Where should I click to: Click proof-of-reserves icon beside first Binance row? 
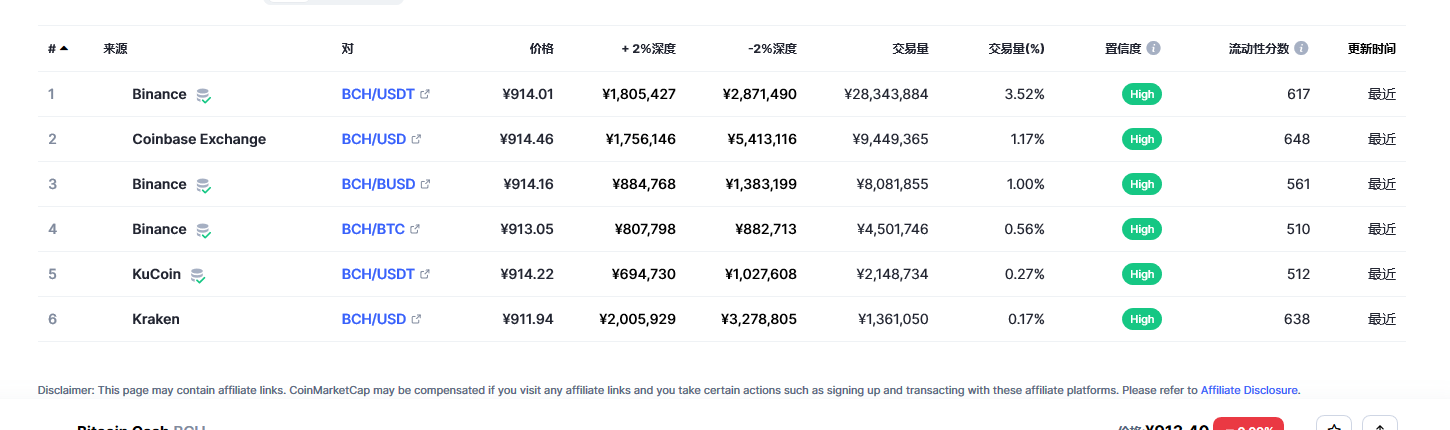[203, 95]
